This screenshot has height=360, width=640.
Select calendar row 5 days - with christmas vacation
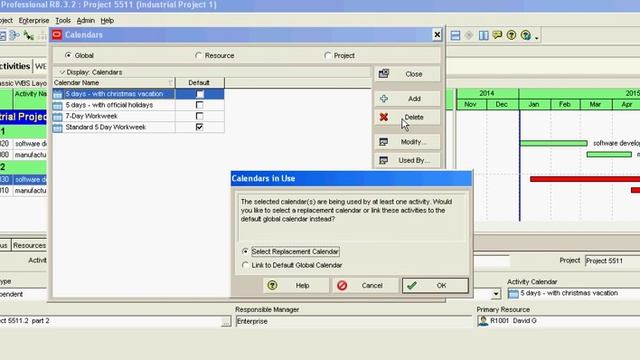(138, 94)
